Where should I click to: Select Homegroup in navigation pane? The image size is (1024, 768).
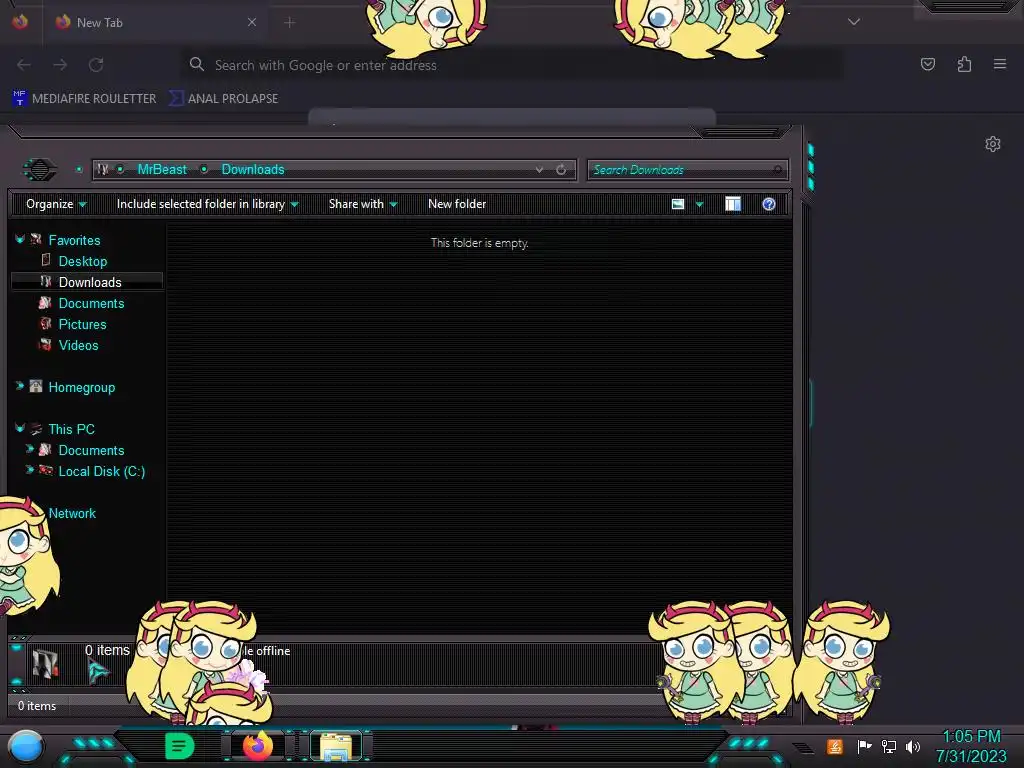point(82,387)
